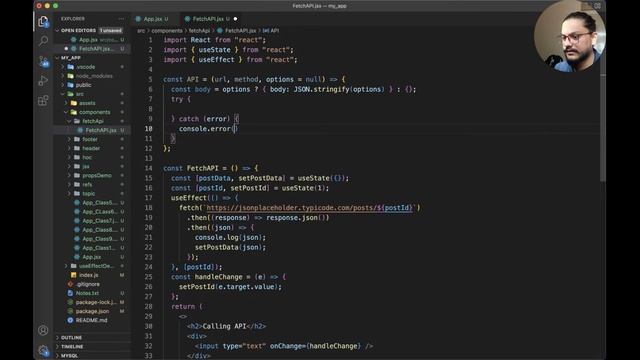Screen dimensions: 640x360
Task: Select the FetchAPI.jsx editor tab
Action: point(208,19)
